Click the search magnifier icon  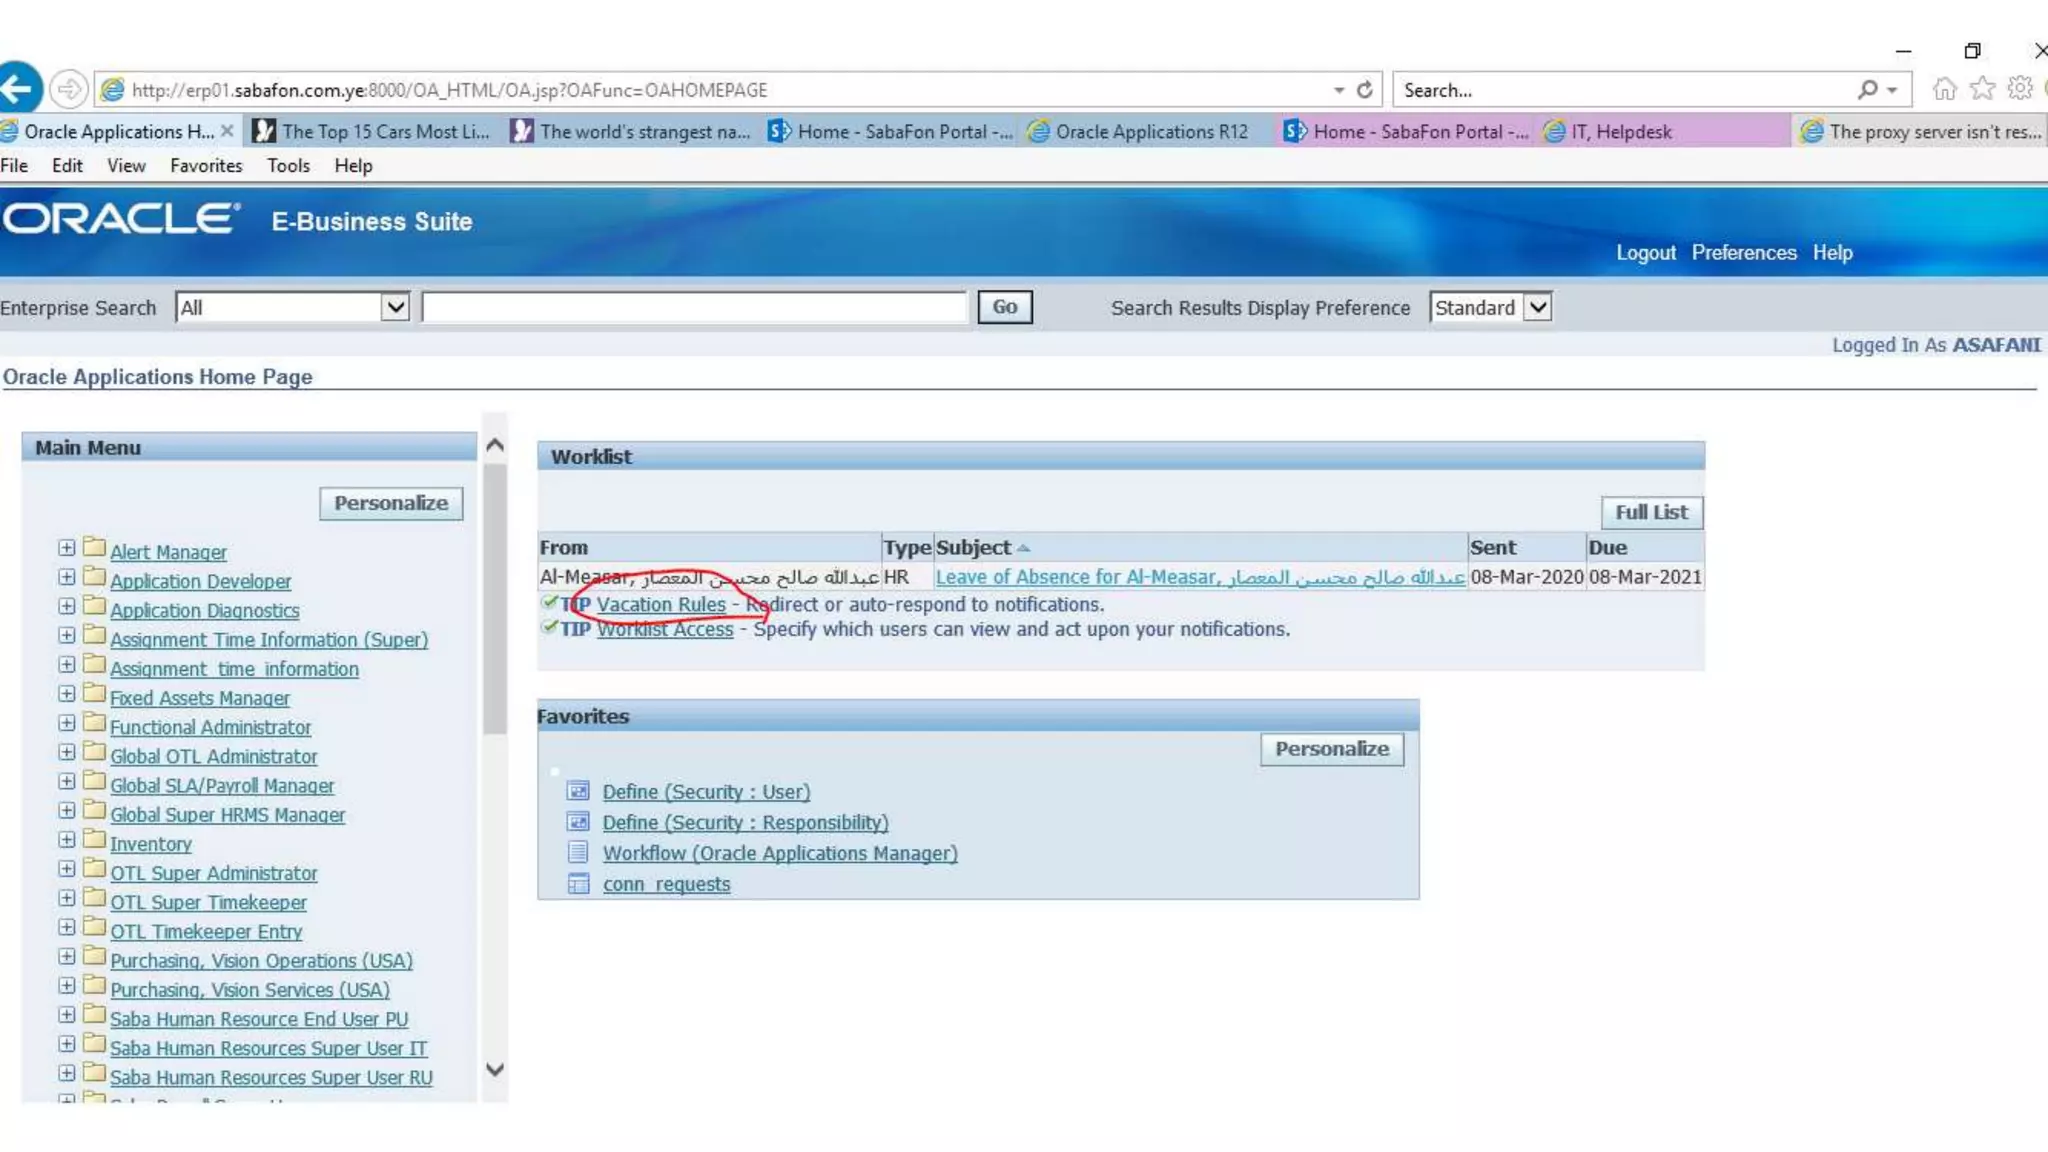coord(1867,90)
